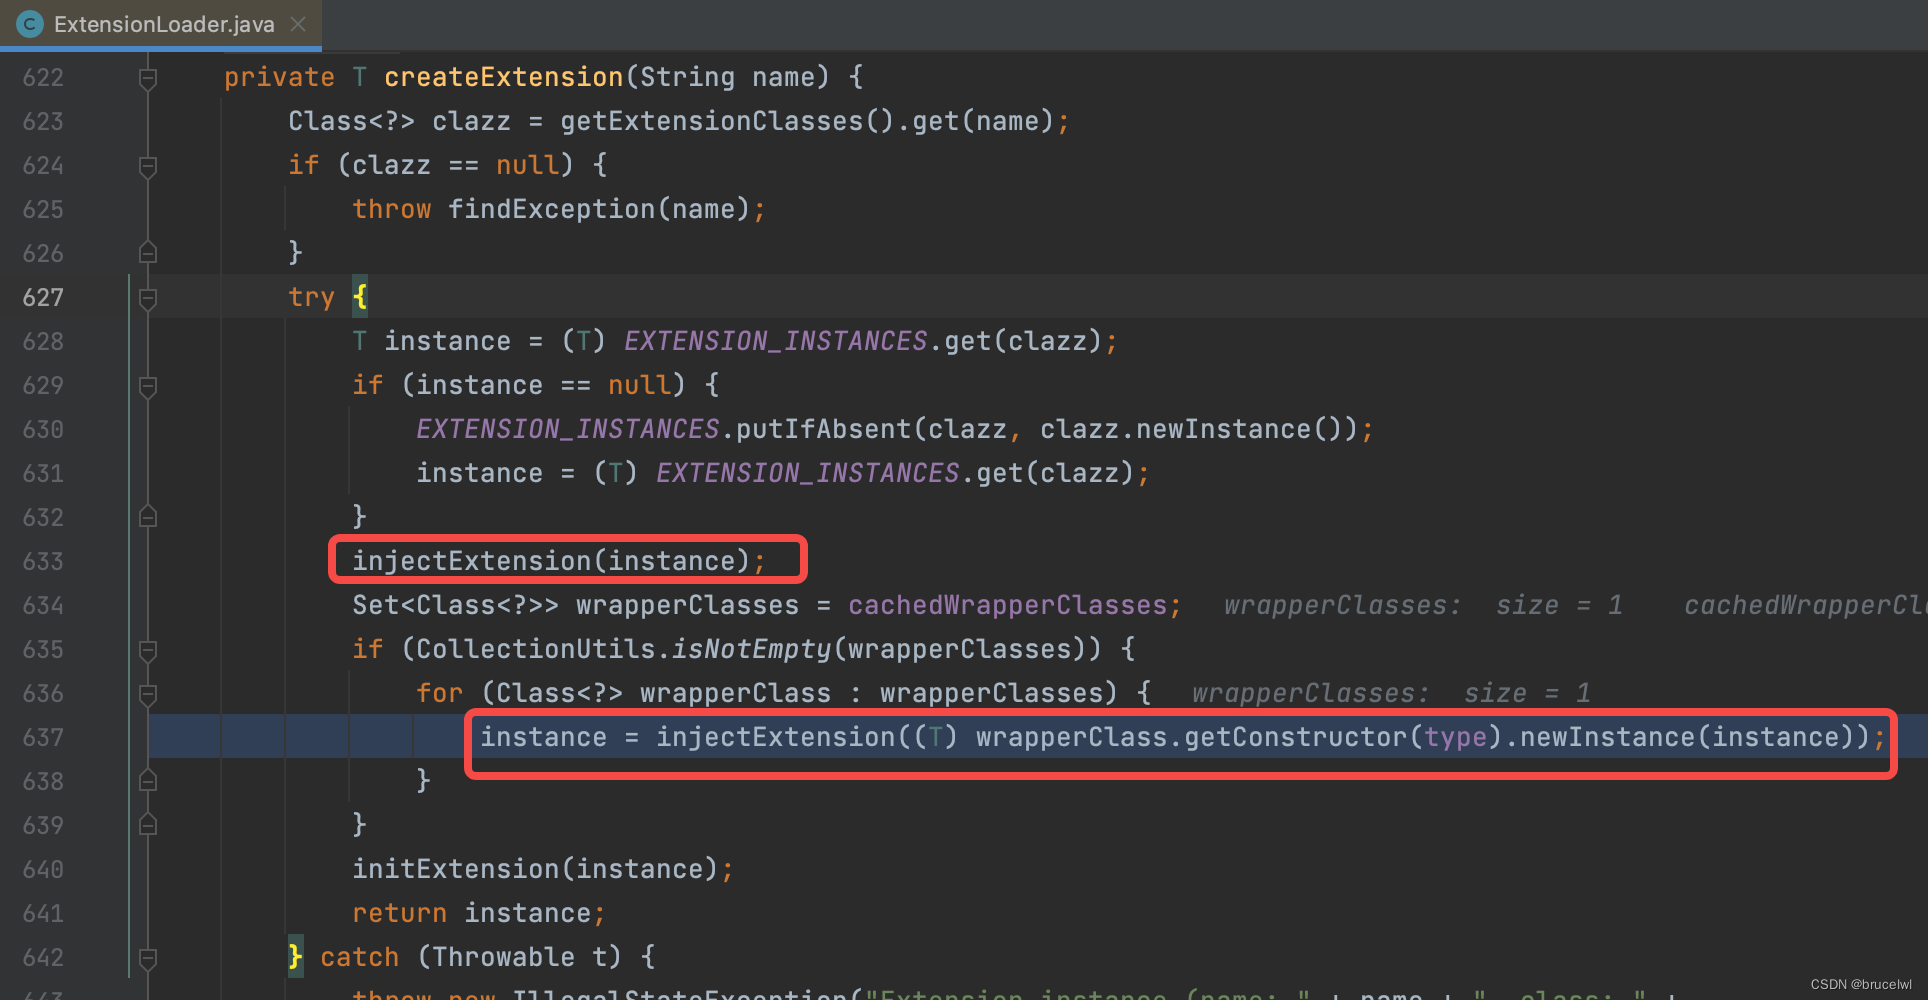Viewport: 1928px width, 1000px height.
Task: Collapse the catch block at line 642
Action: (148, 958)
